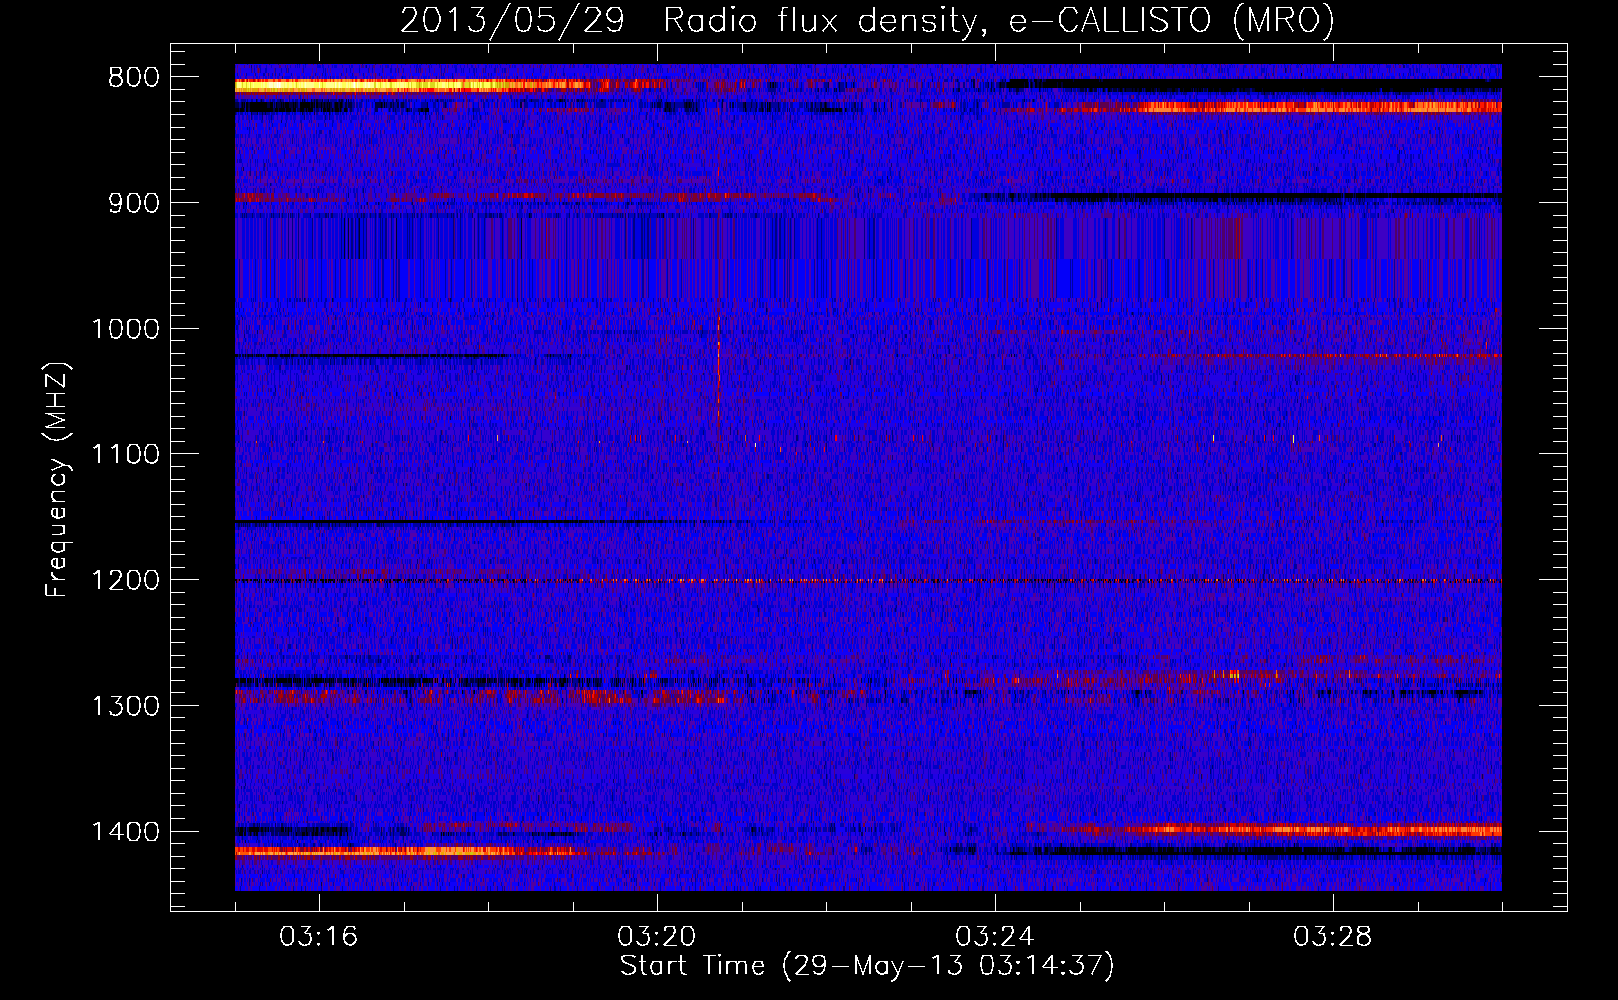Click the 03:16 time tick label
Screen dimensions: 1618x1000
319,937
